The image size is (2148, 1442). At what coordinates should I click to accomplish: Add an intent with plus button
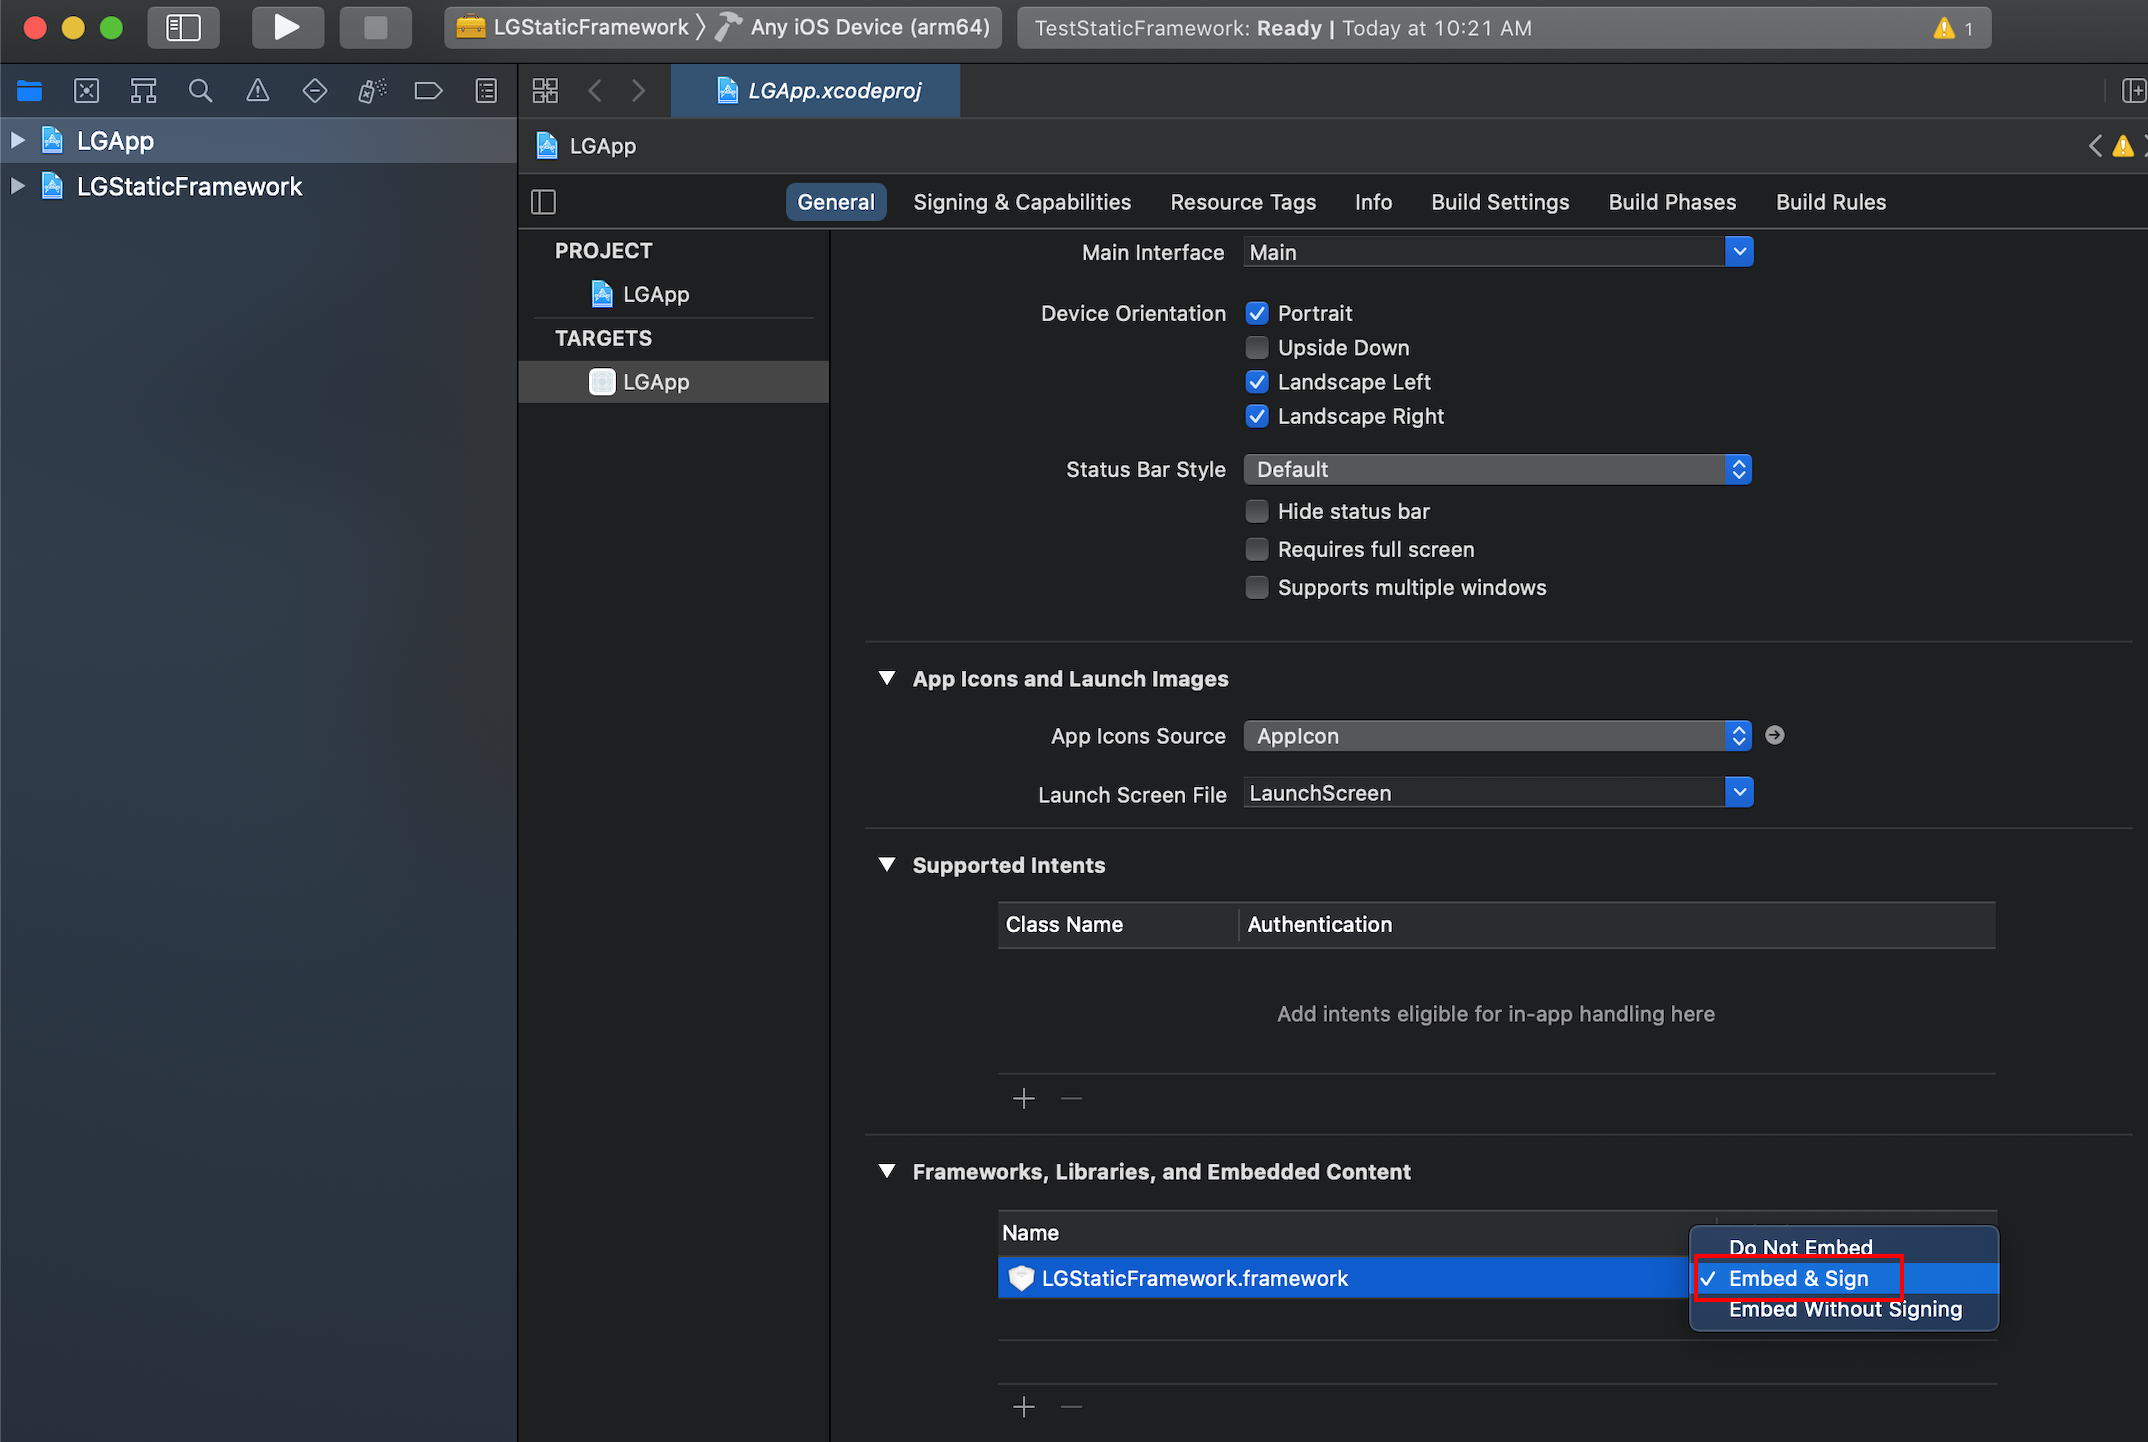point(1024,1099)
